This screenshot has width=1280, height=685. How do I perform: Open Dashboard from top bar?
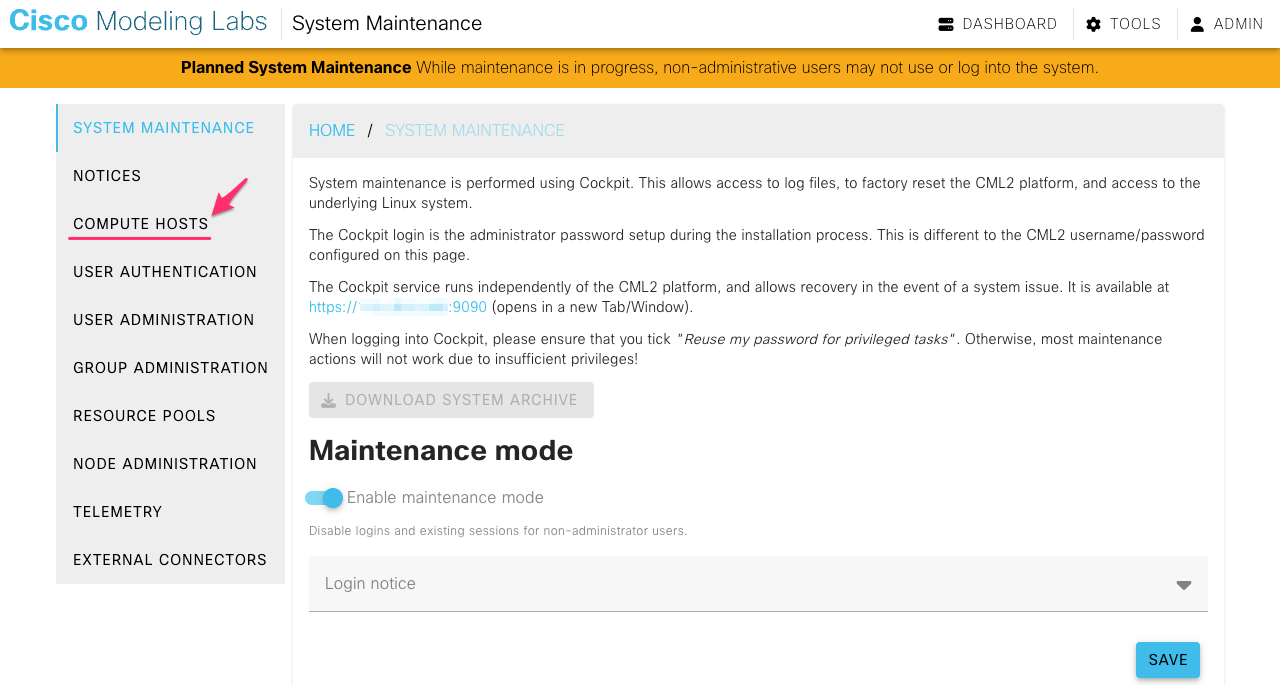[998, 24]
